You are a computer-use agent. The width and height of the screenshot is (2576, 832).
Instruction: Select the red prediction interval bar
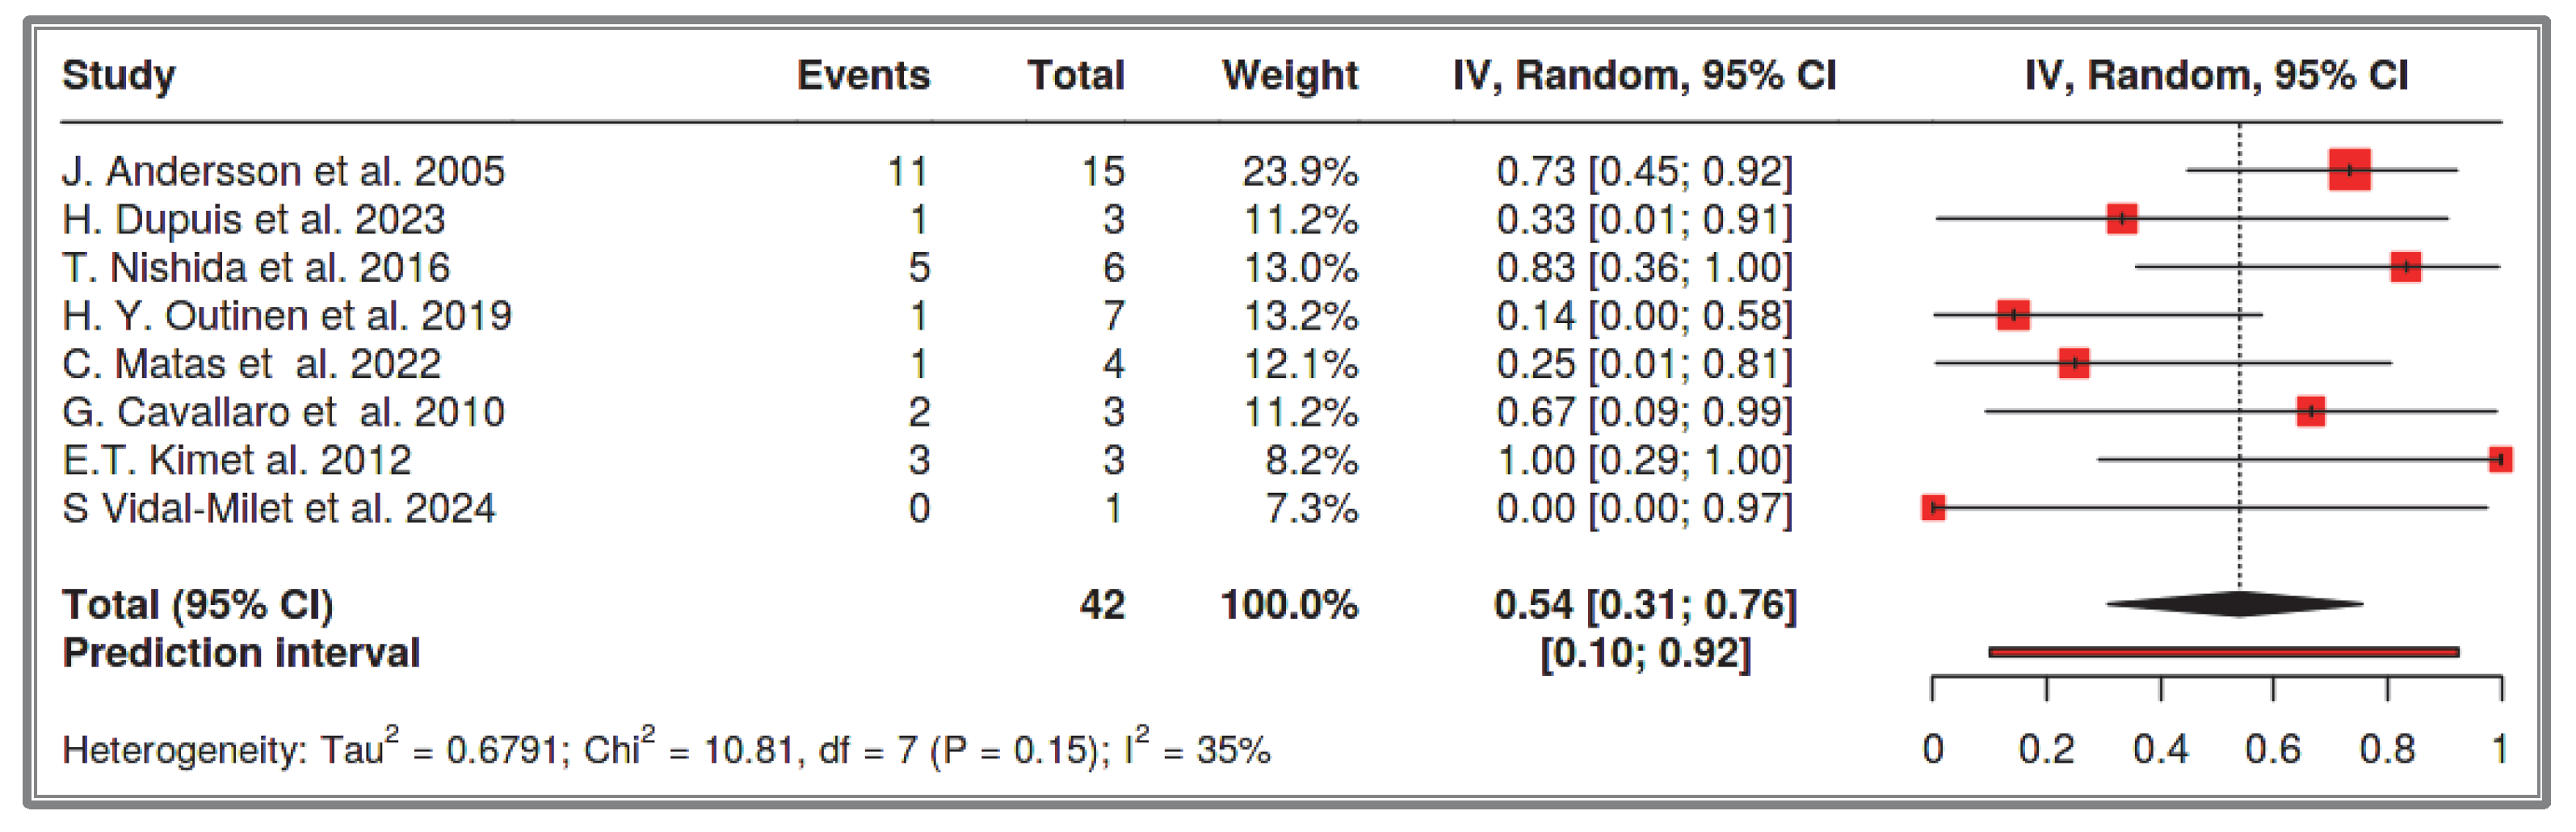click(x=2224, y=652)
